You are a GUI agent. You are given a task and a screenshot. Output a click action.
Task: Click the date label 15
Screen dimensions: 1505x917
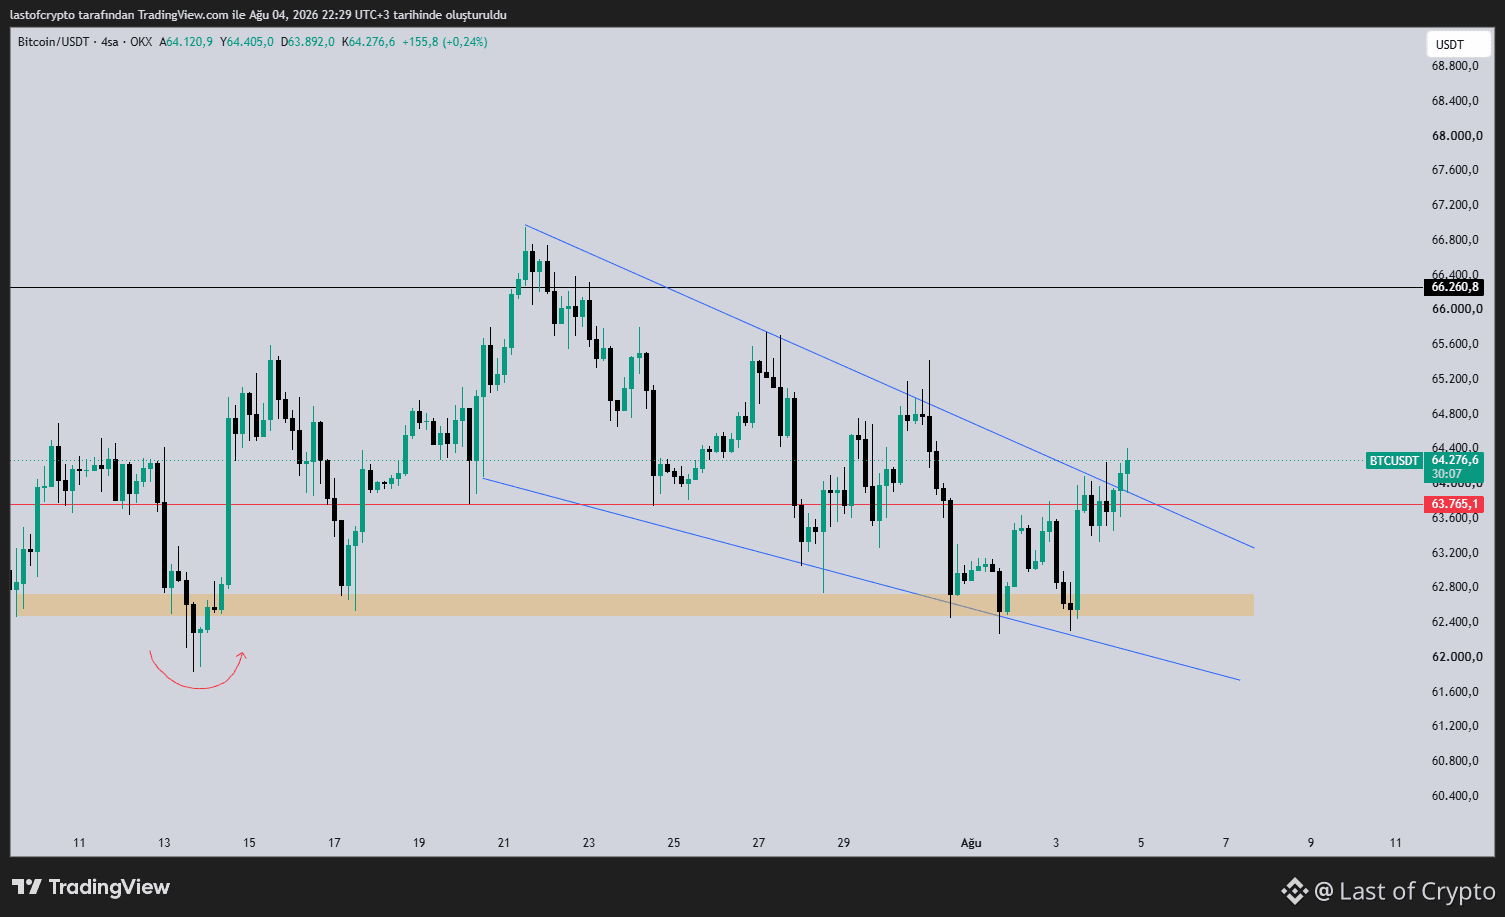click(249, 843)
